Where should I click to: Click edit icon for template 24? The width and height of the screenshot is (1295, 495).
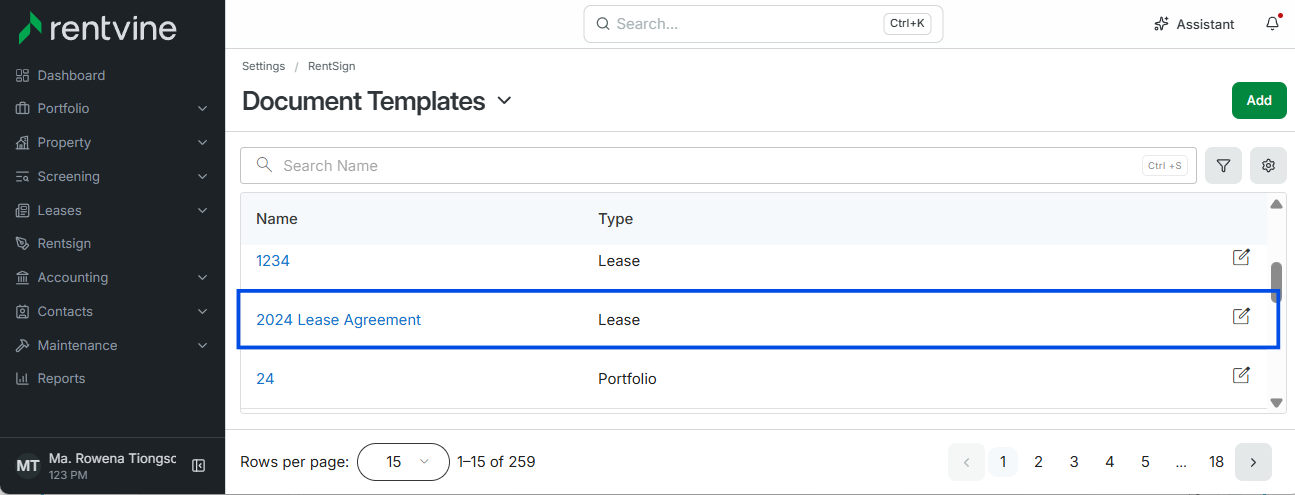tap(1241, 376)
